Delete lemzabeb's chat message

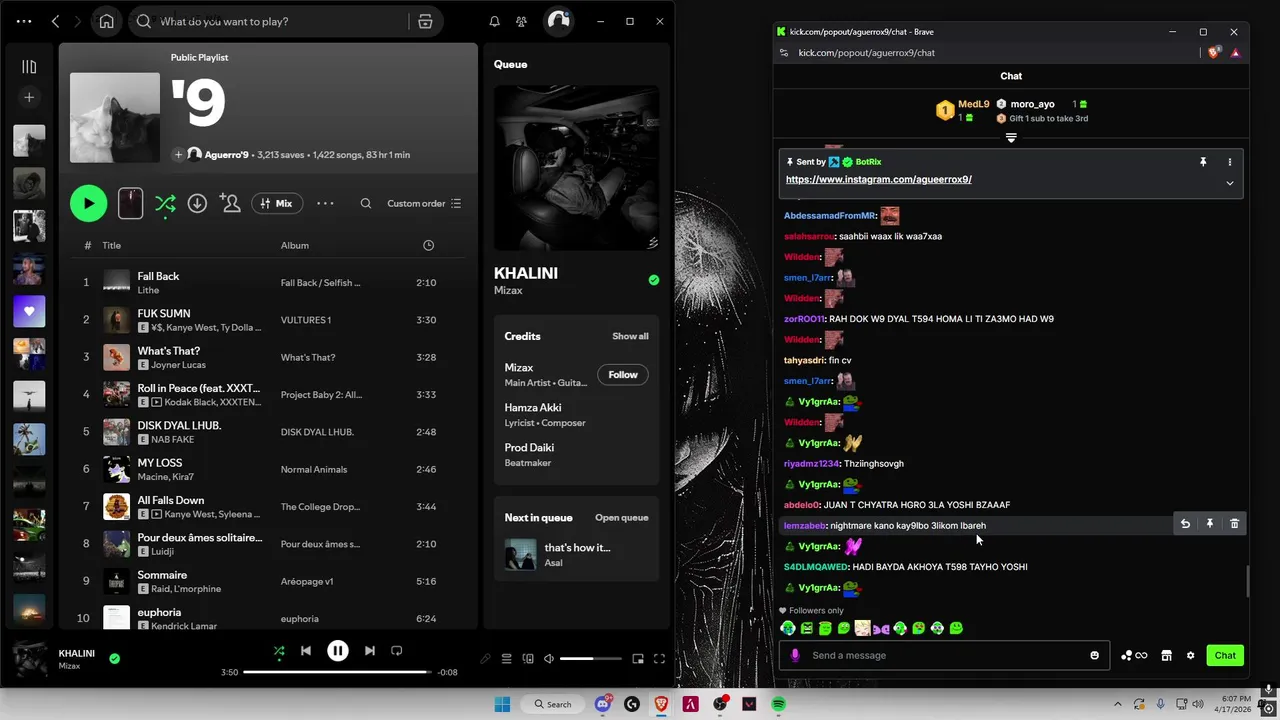pos(1234,523)
